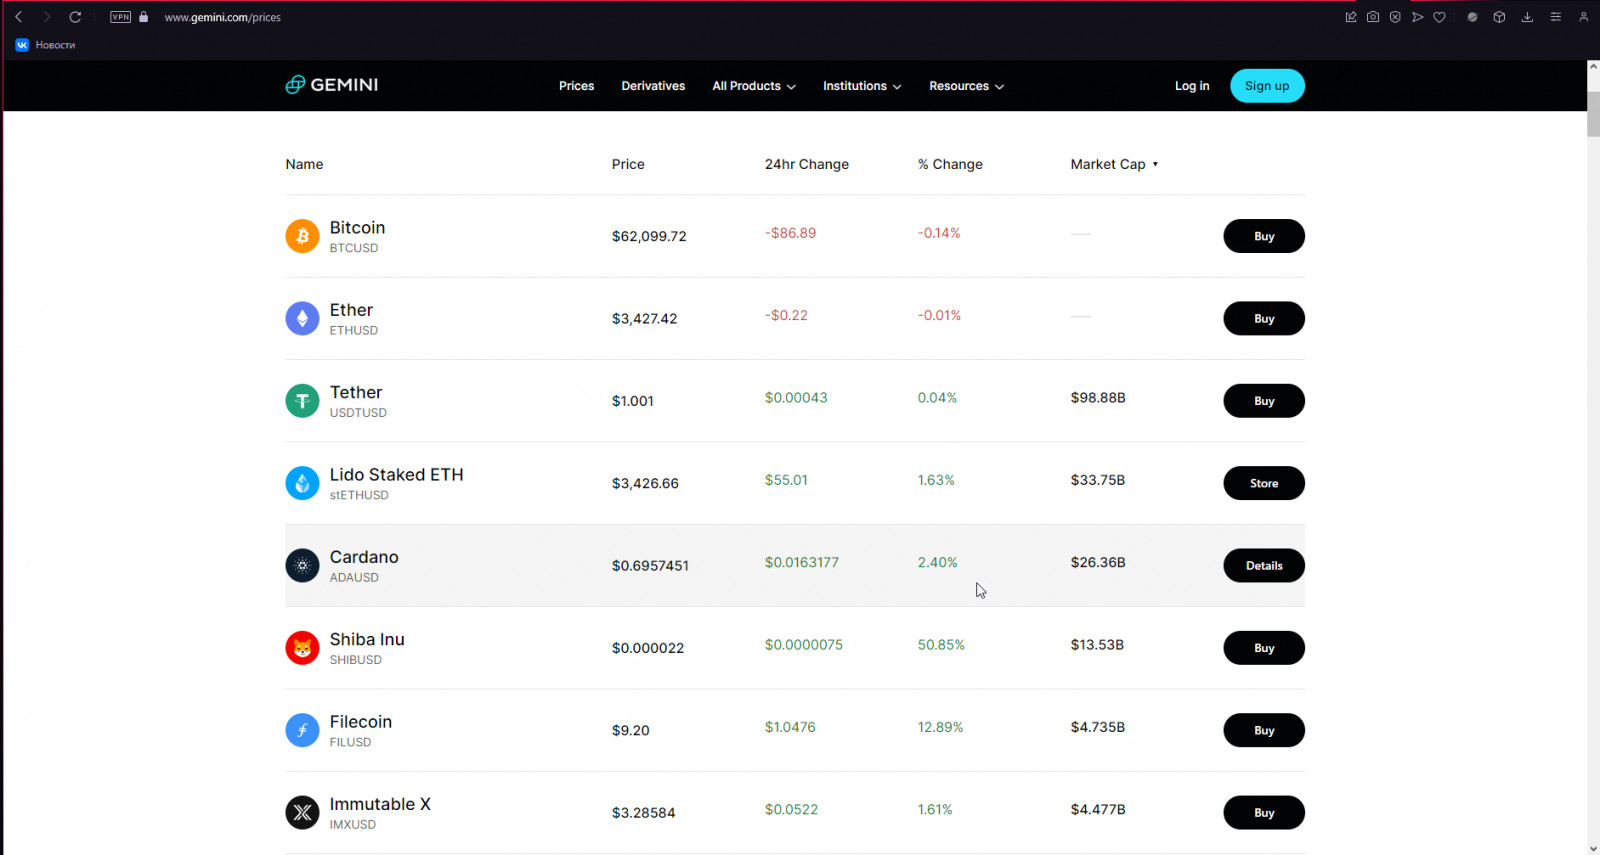Expand the Institutions dropdown
1600x855 pixels.
pos(862,86)
